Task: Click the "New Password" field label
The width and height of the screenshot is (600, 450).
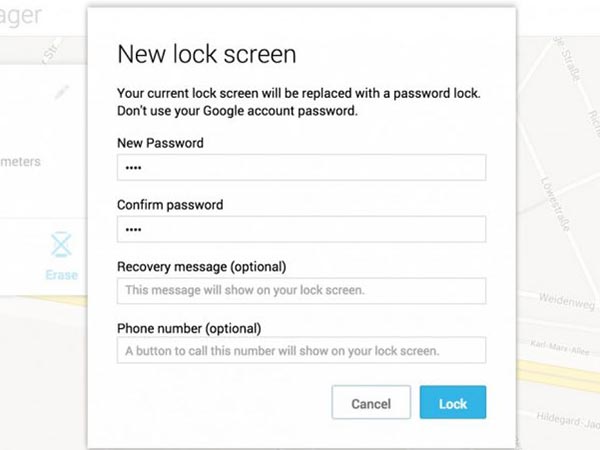Action: [160, 143]
